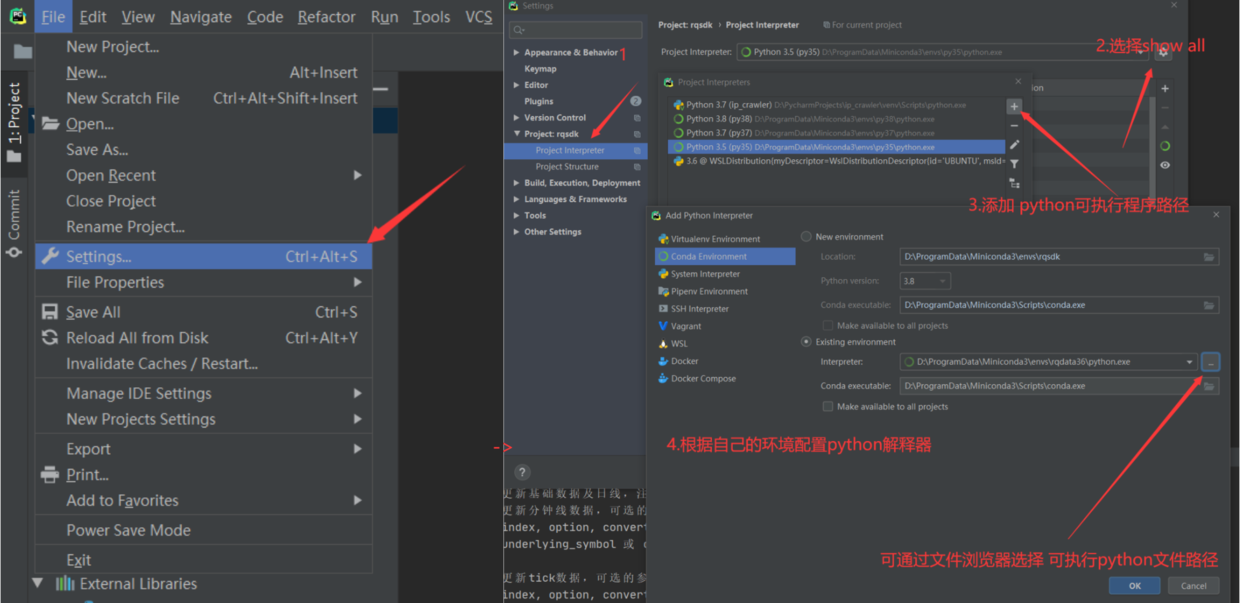Add interpreter with the plus icon
Screen dimensions: 1240x603
pyautogui.click(x=1014, y=106)
